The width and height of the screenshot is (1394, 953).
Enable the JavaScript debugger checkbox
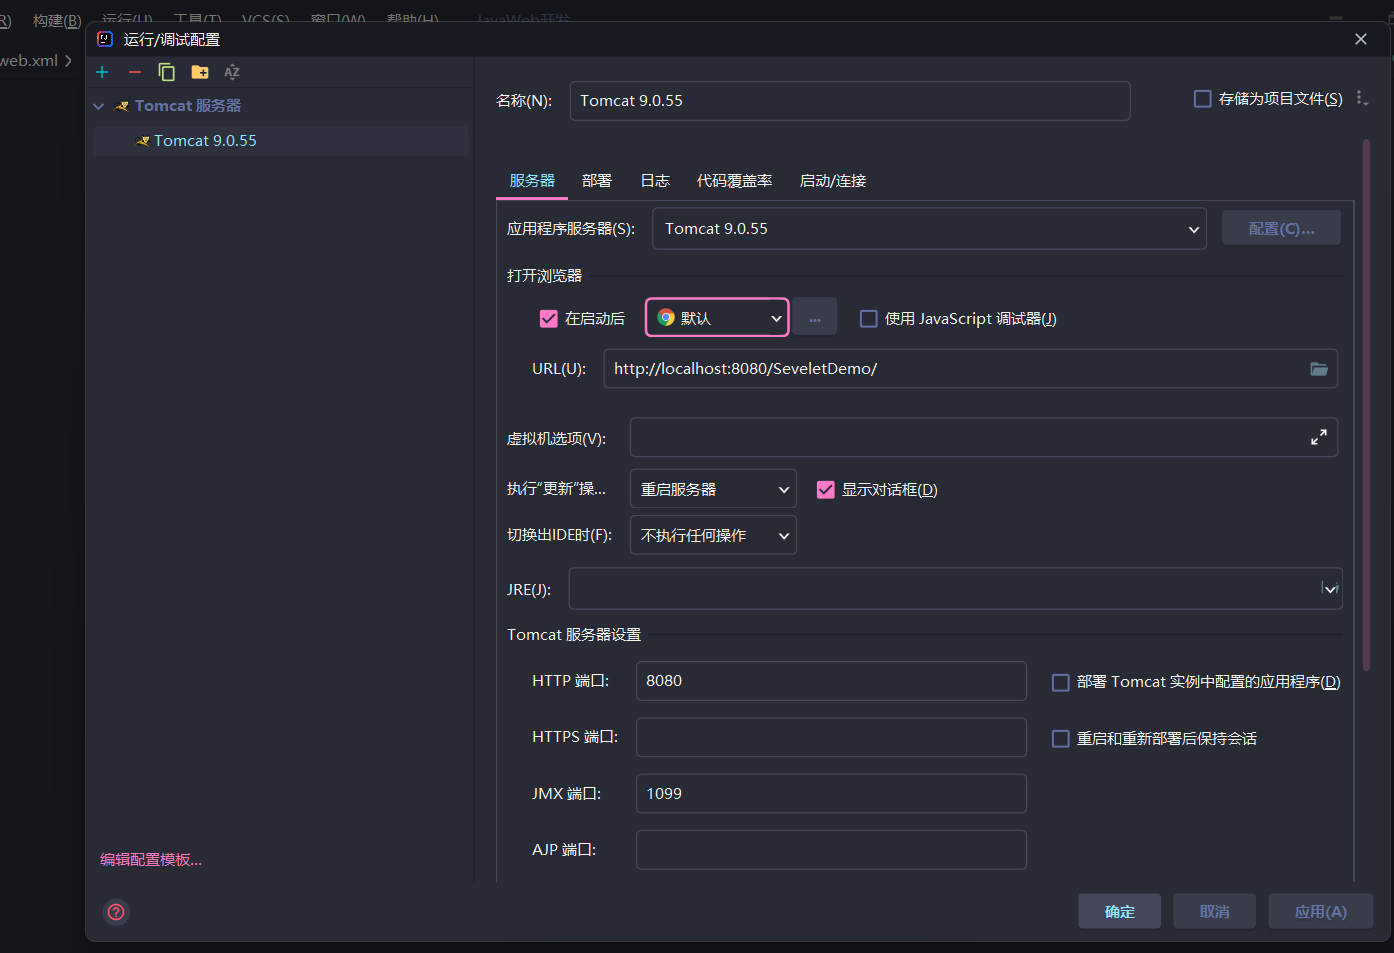(869, 318)
